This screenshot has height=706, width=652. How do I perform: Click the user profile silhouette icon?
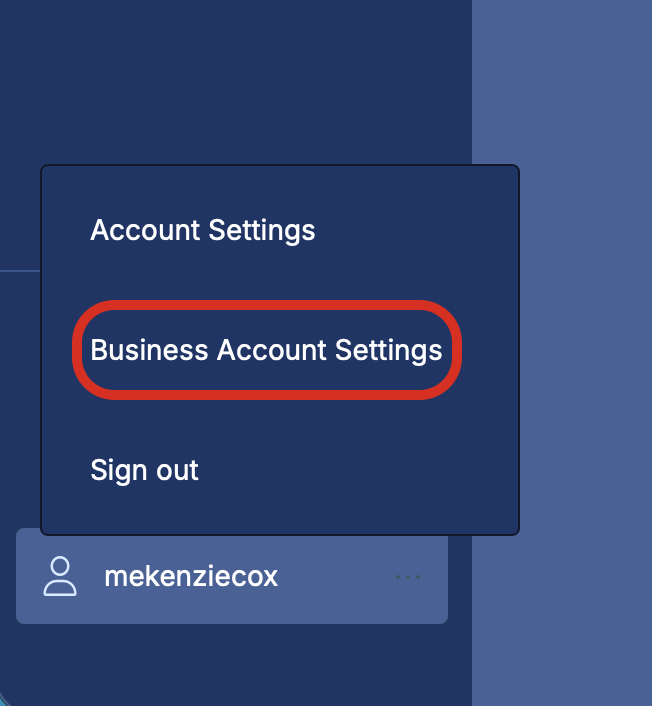pos(60,576)
